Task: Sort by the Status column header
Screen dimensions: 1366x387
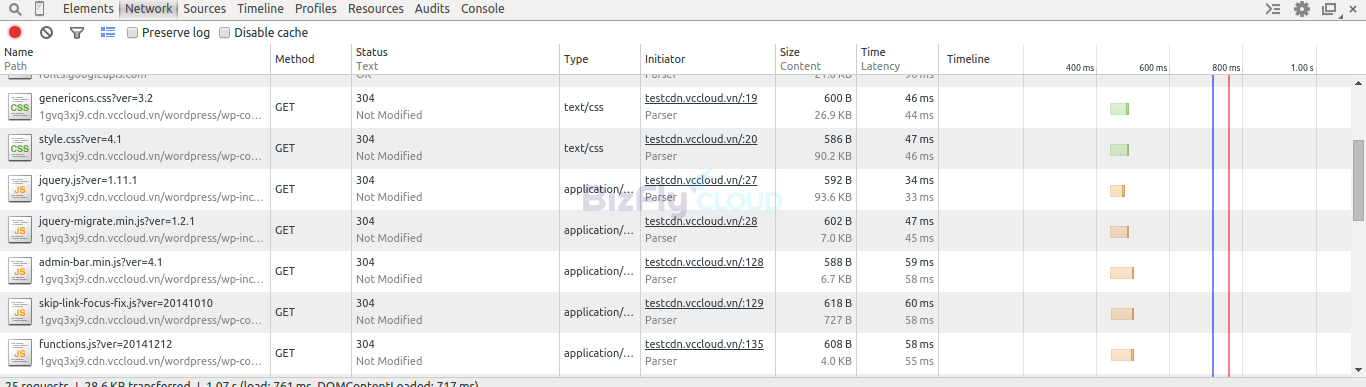Action: (x=372, y=52)
